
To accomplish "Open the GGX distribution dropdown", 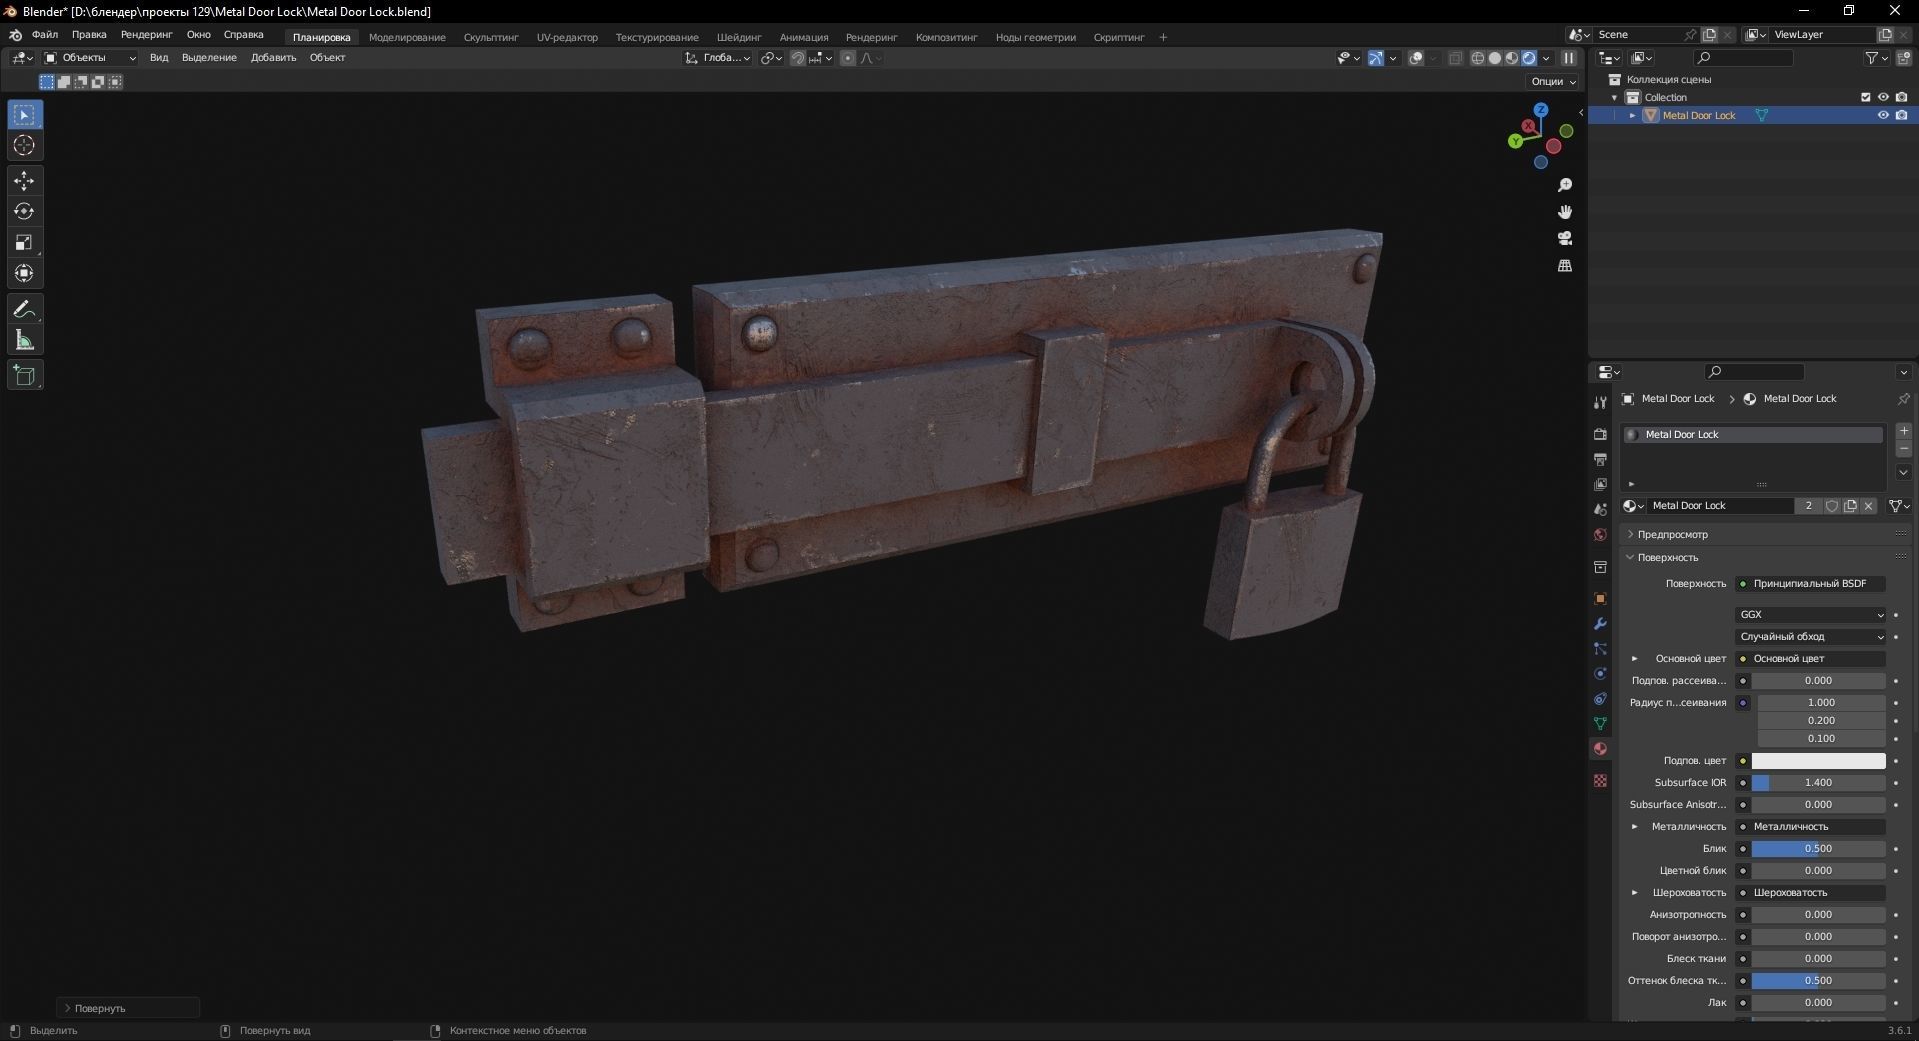I will tap(1810, 614).
